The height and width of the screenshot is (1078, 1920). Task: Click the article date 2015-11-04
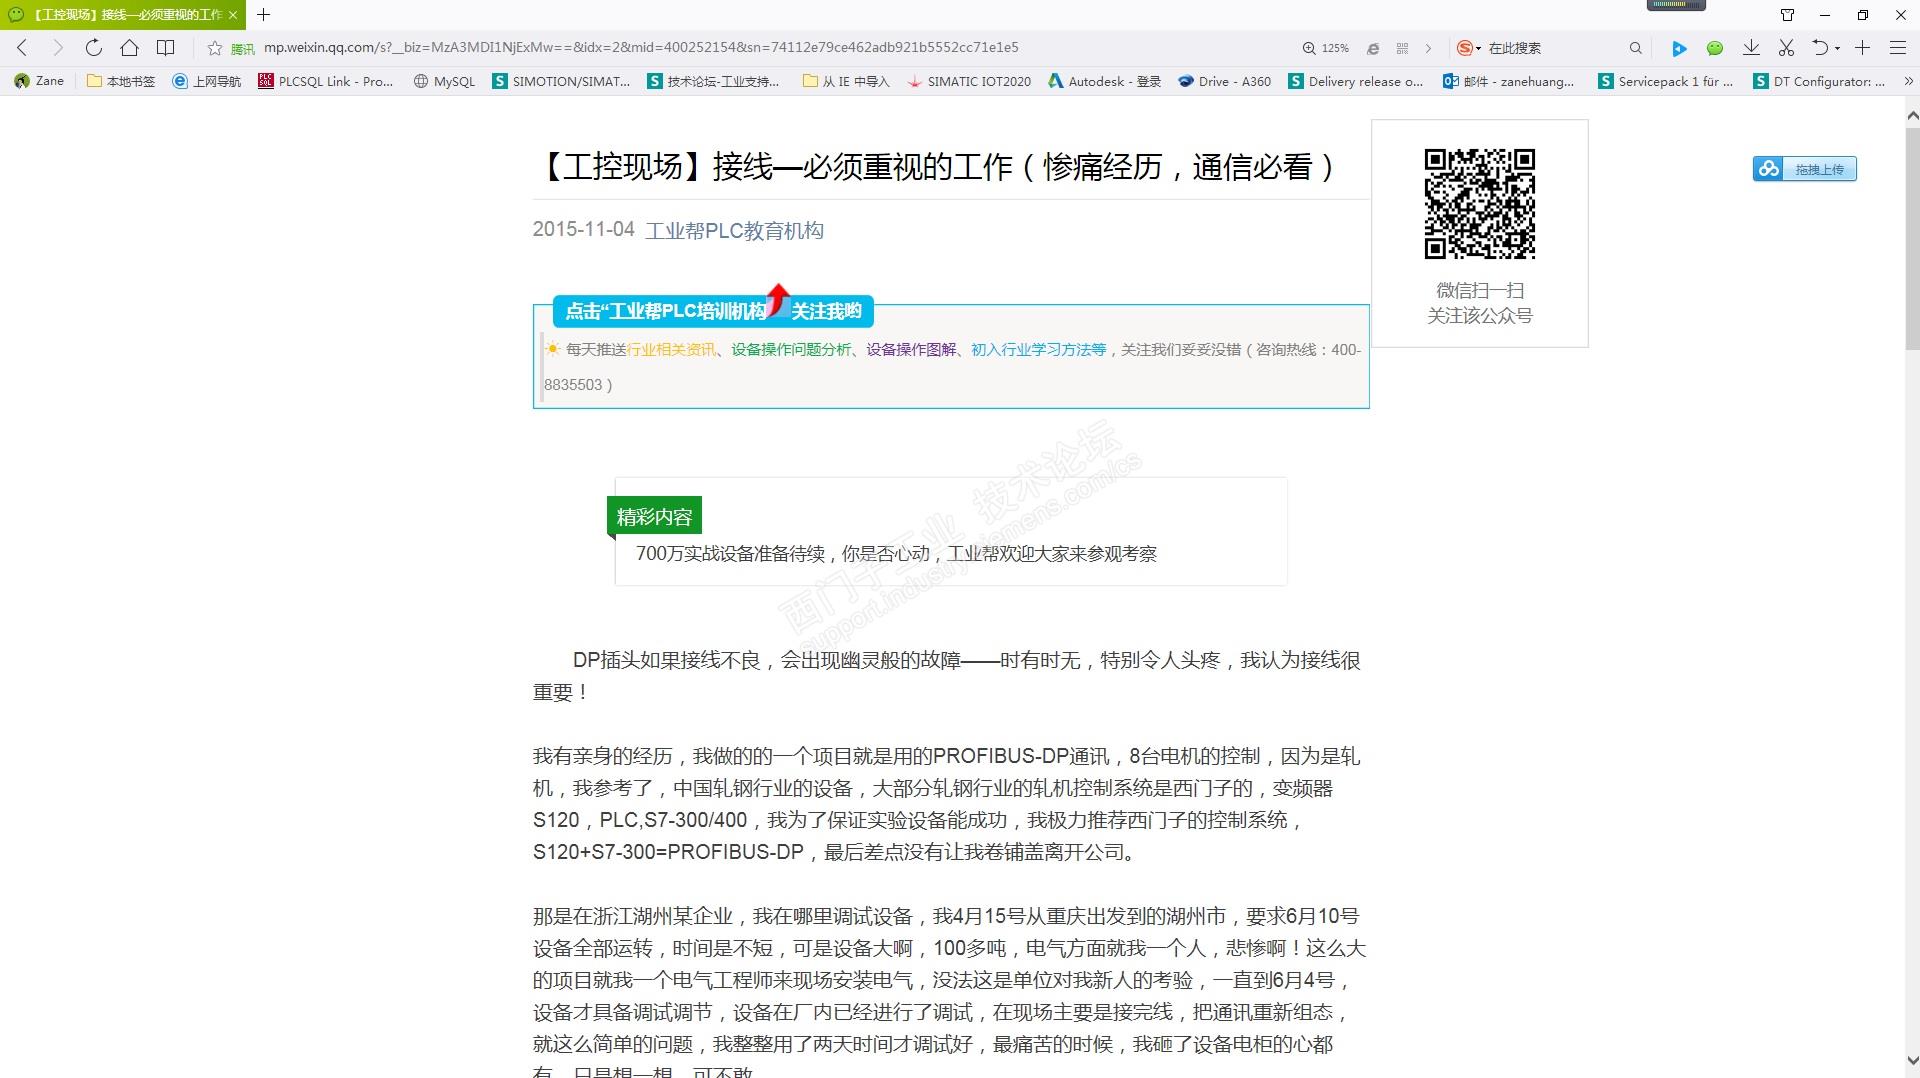tap(583, 229)
